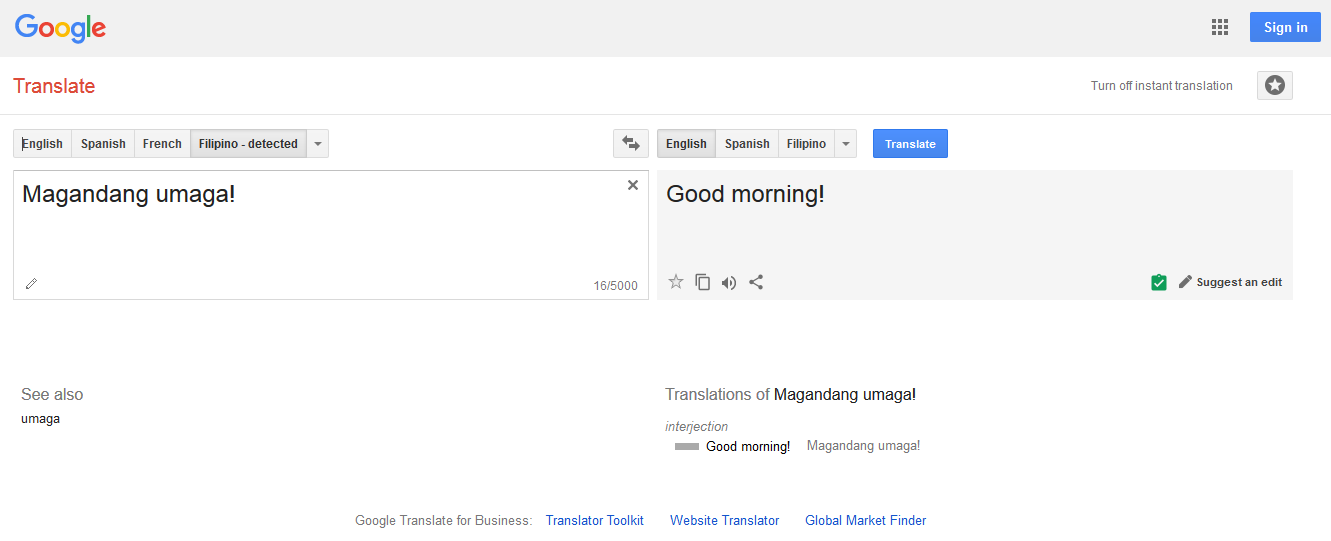Click the red Translate heading
Viewport: 1331px width, 541px height.
54,86
